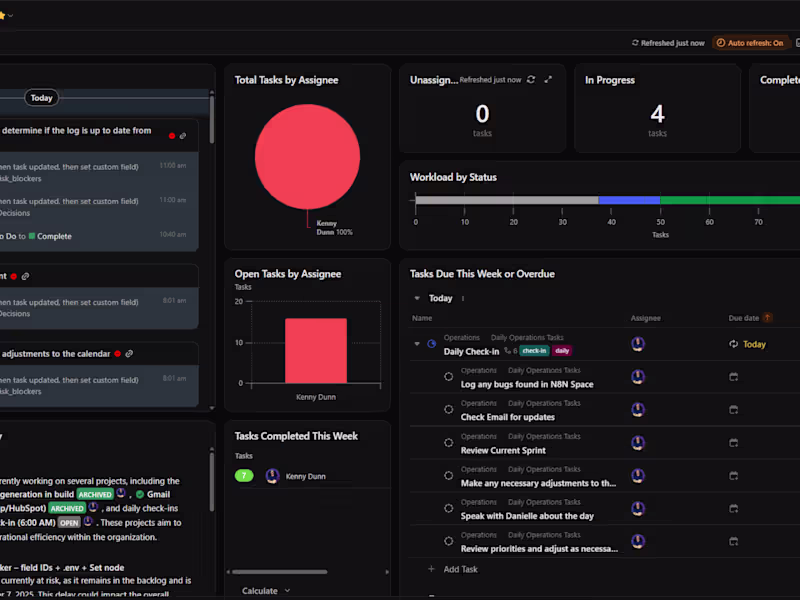Set due date for Speak with Danielle

(x=734, y=508)
